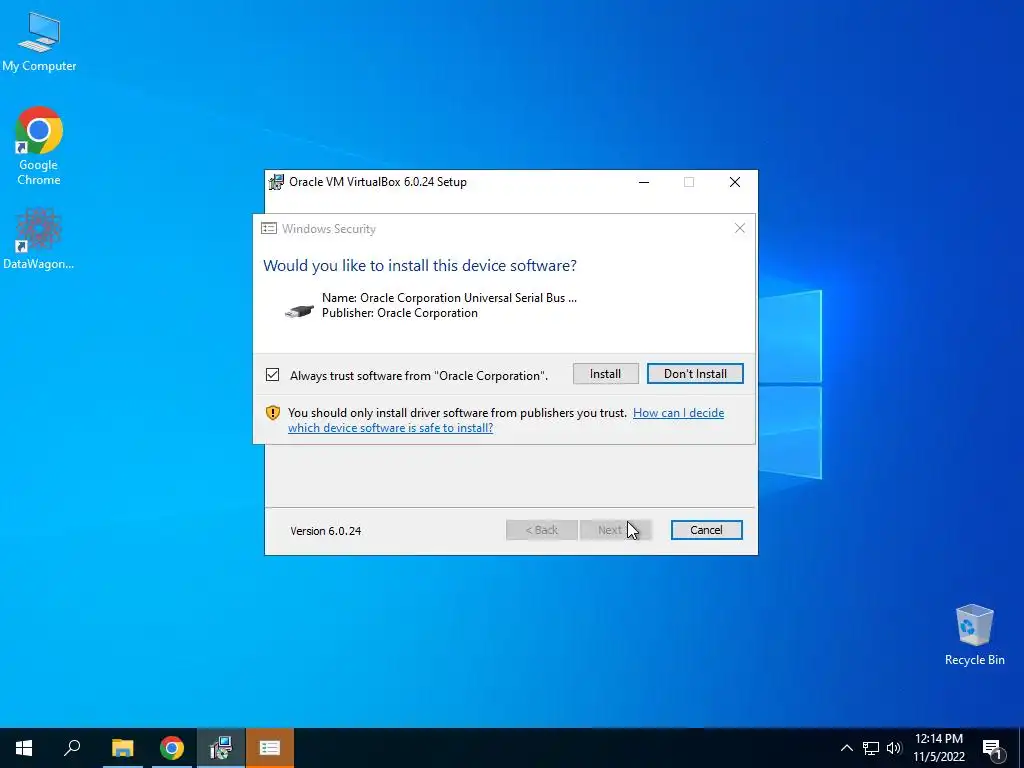Open Chrome from the taskbar
Screen dimensions: 1024x768
[171, 748]
